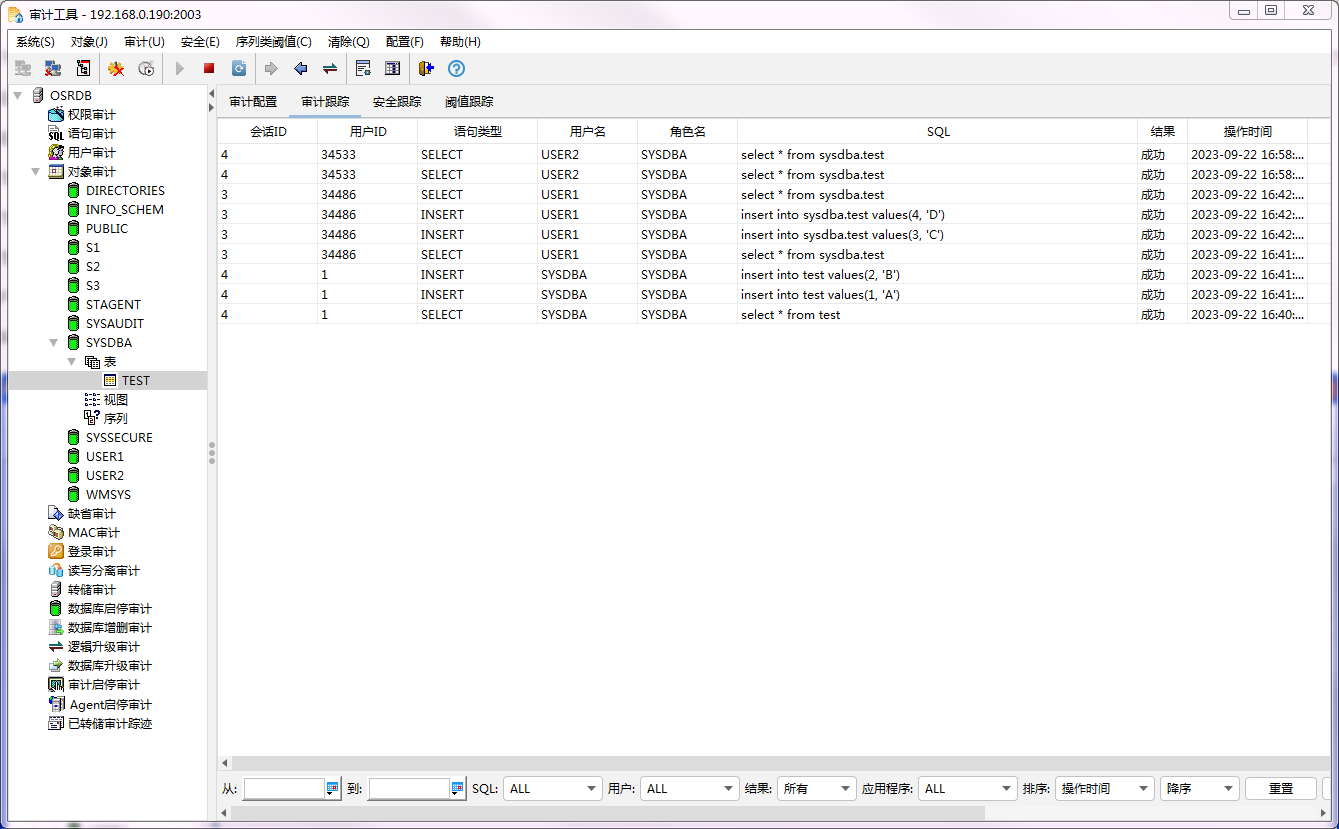This screenshot has width=1339, height=829.
Task: Collapse the 对象审计 tree node
Action: tap(36, 171)
